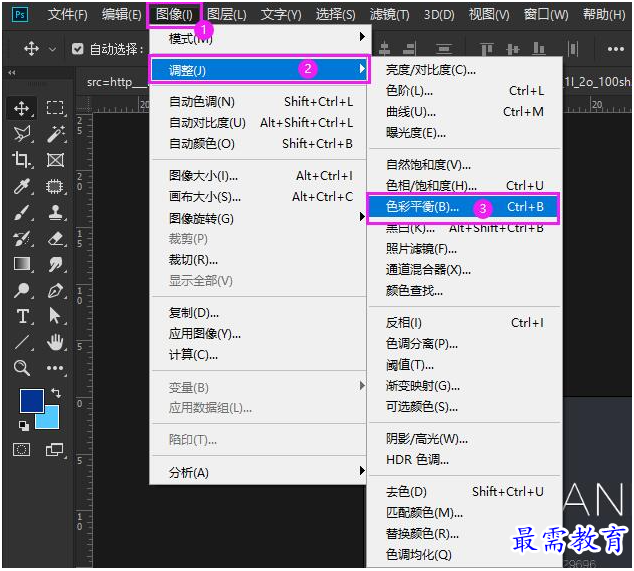
Task: Select the Move tool in toolbox
Action: (x=21, y=108)
